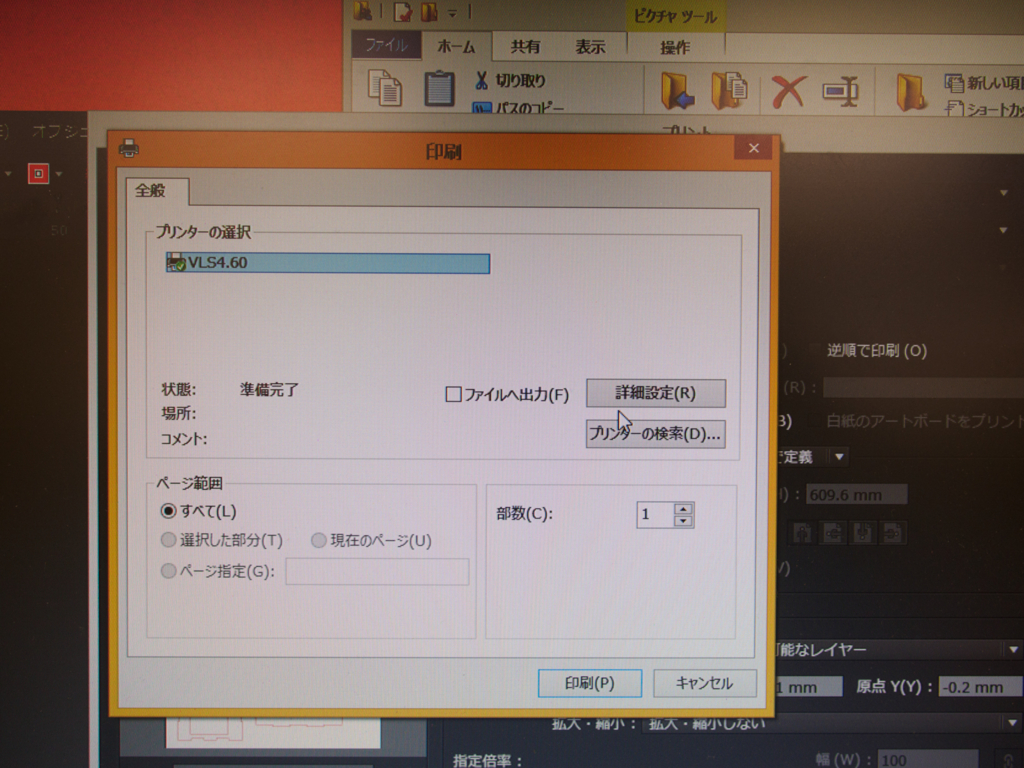Click the New folder icon
1024x768 pixels.
point(910,92)
